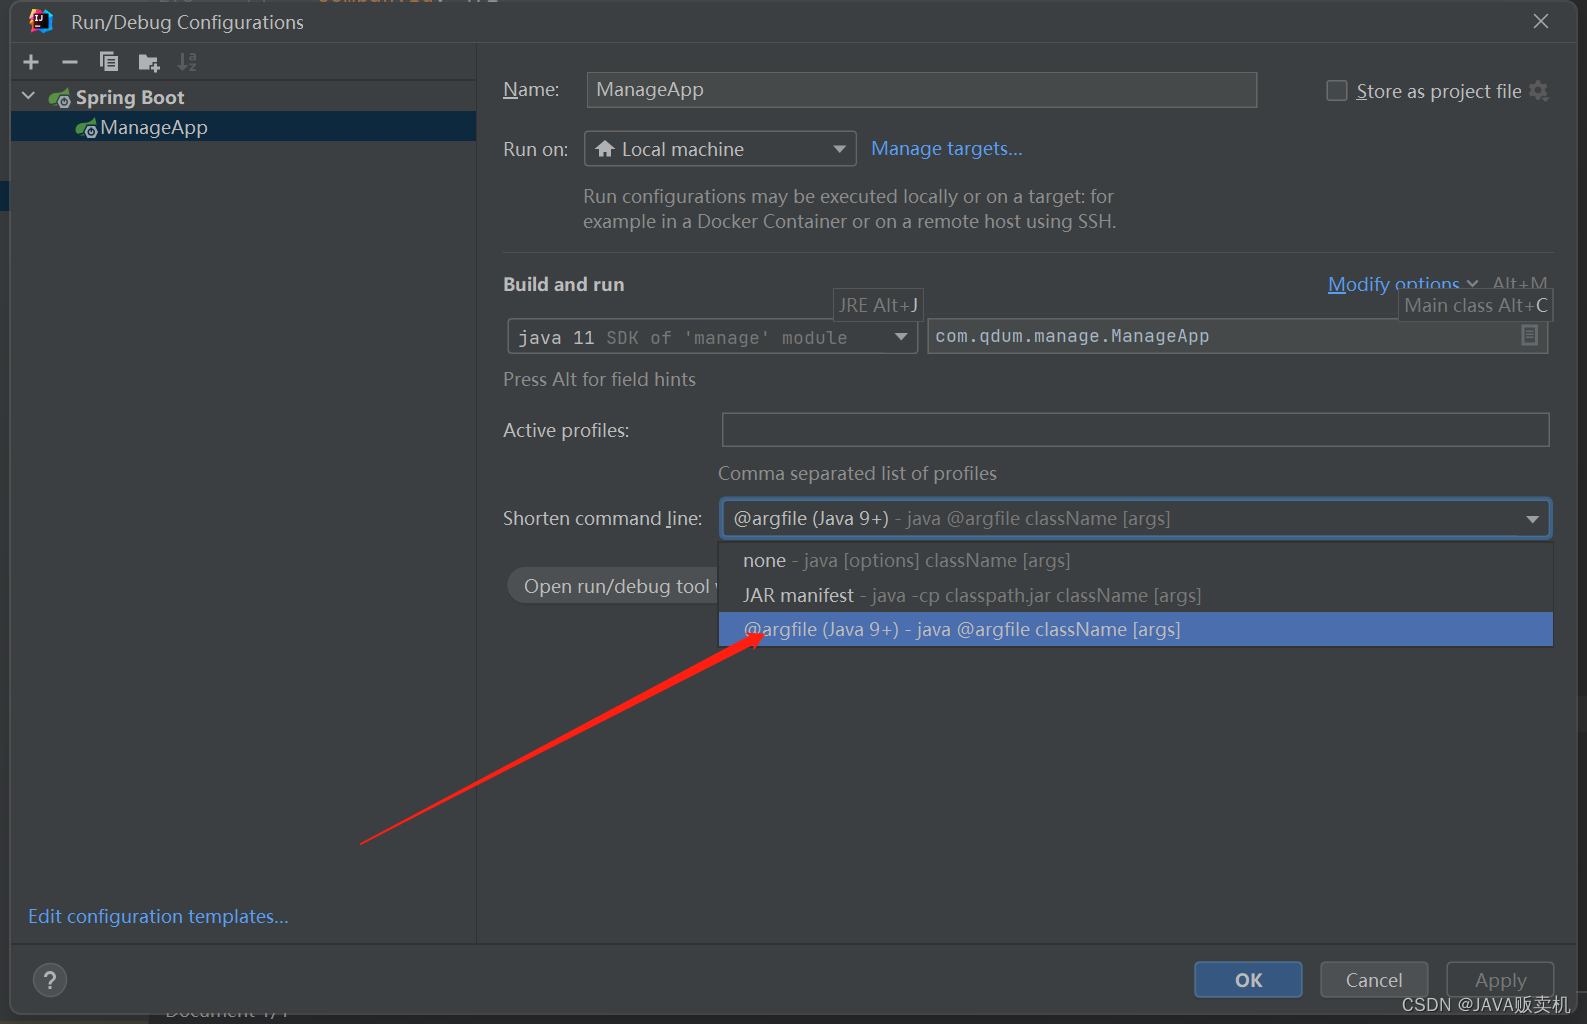Focus the Name input field
Image resolution: width=1587 pixels, height=1024 pixels.
(x=921, y=90)
